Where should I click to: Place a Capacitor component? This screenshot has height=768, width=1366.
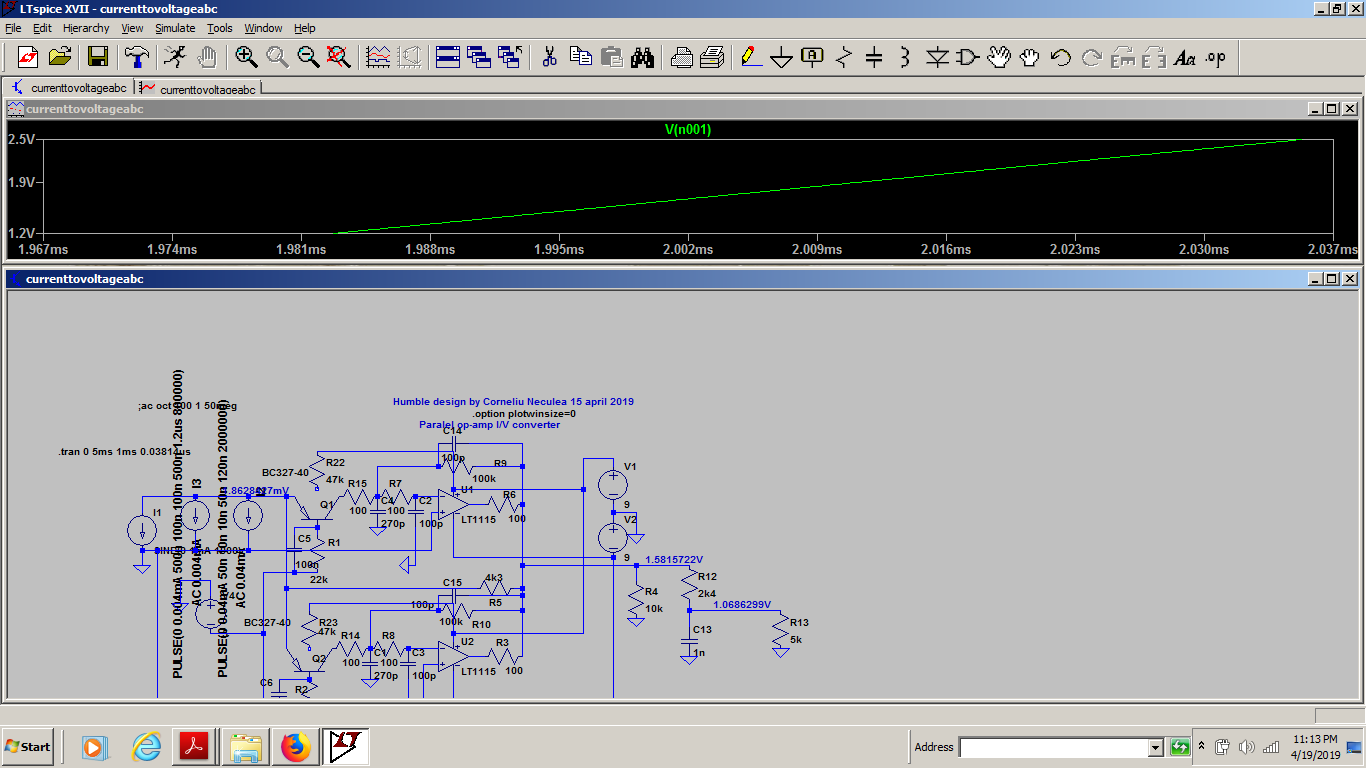pos(874,57)
